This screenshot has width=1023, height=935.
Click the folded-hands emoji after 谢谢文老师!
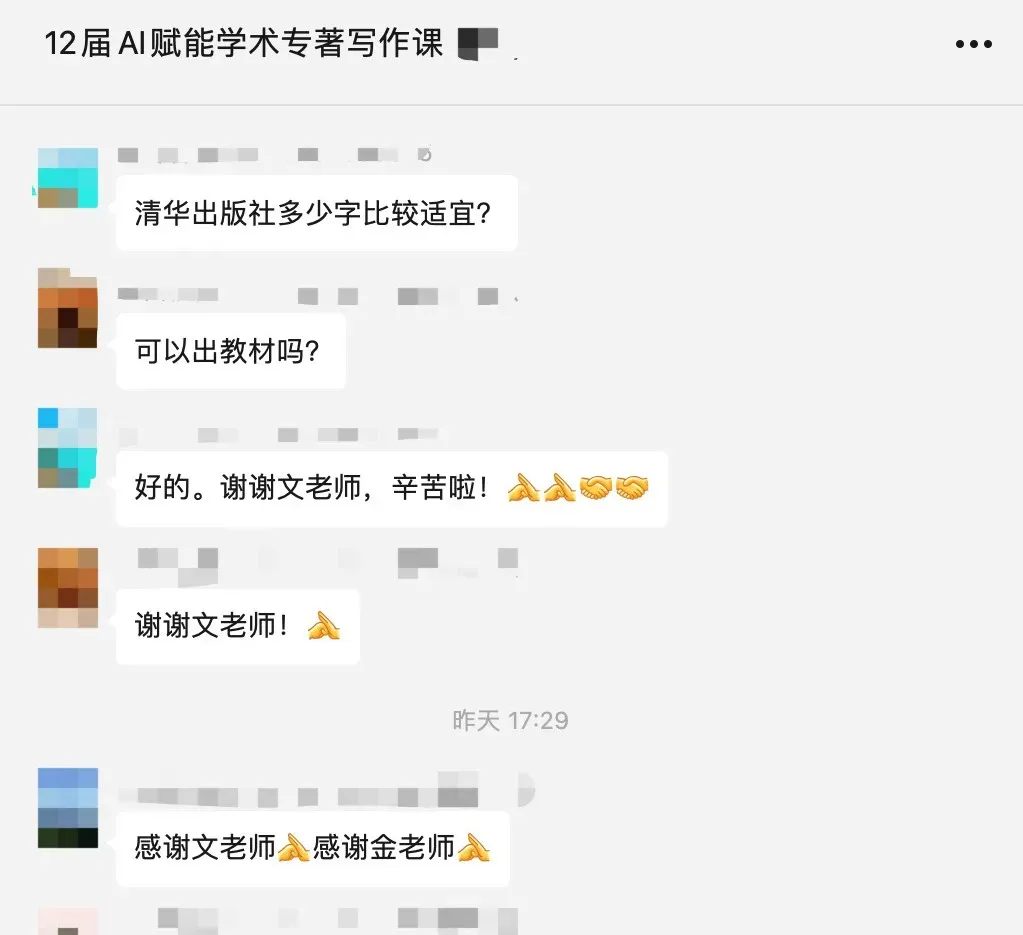tap(324, 626)
